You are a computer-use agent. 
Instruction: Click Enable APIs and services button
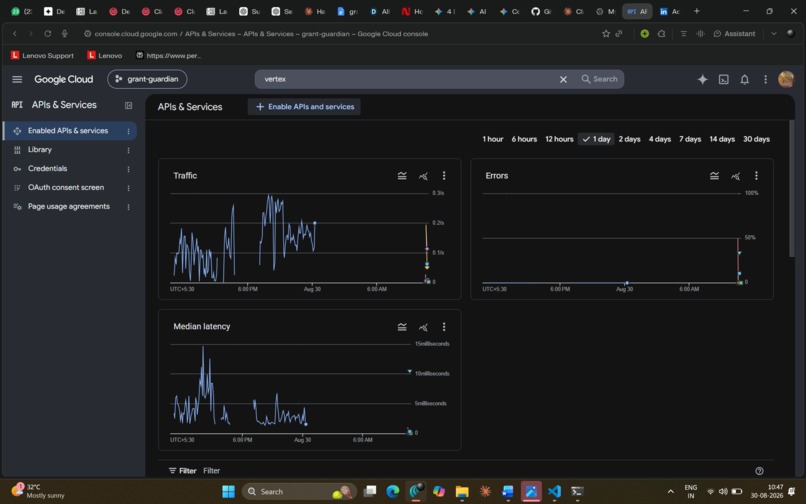click(304, 106)
